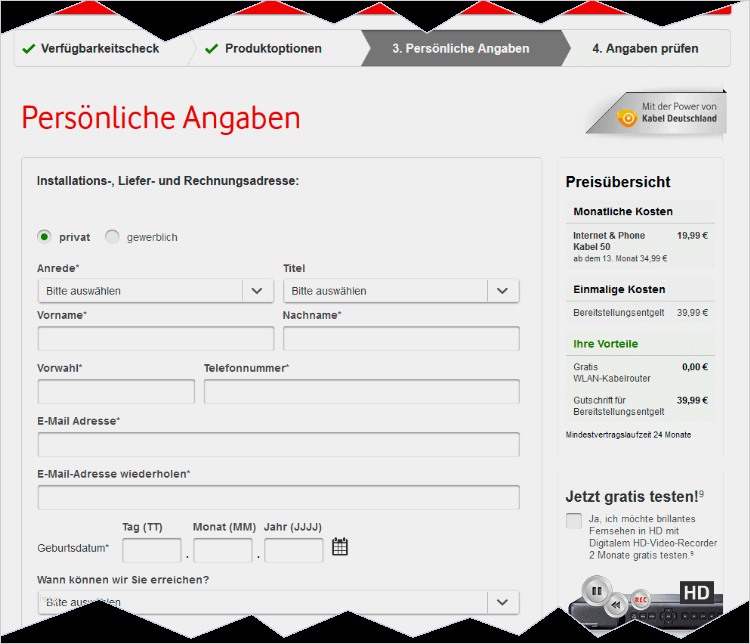Image resolution: width=750 pixels, height=644 pixels.
Task: Focus the E-Mail Adresse text field
Action: pyautogui.click(x=278, y=444)
